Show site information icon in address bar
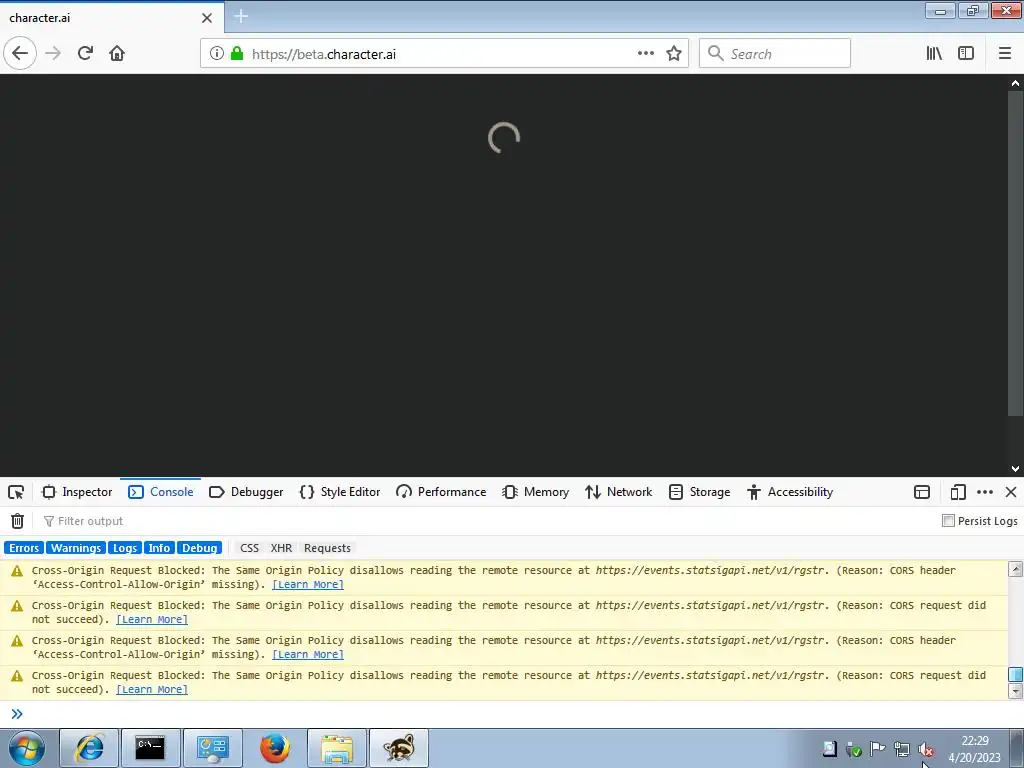The height and width of the screenshot is (768, 1024). (217, 54)
